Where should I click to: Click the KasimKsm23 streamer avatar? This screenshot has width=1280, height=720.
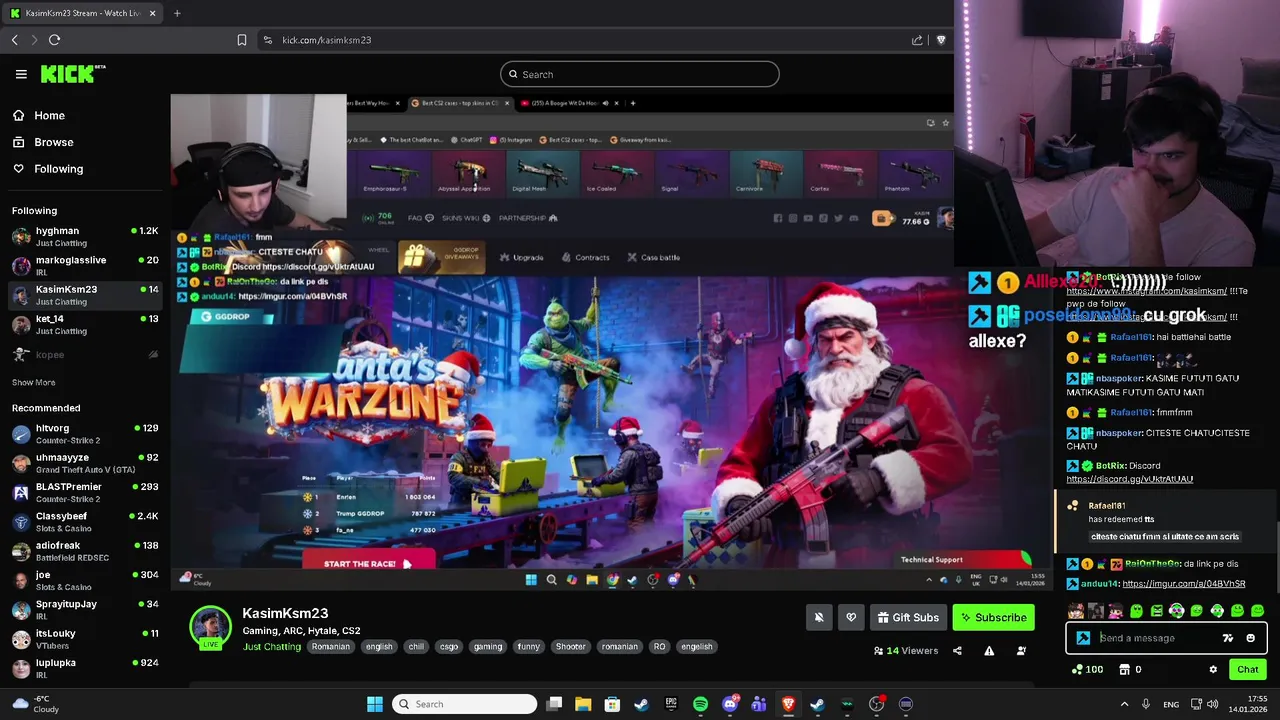coord(210,627)
